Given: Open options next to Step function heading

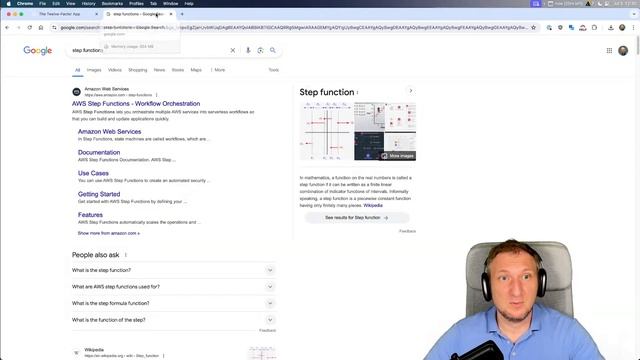Looking at the screenshot, I should point(358,93).
